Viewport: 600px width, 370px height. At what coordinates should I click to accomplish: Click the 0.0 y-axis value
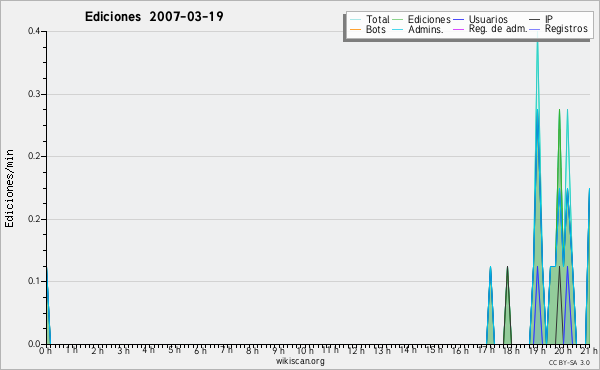34,344
